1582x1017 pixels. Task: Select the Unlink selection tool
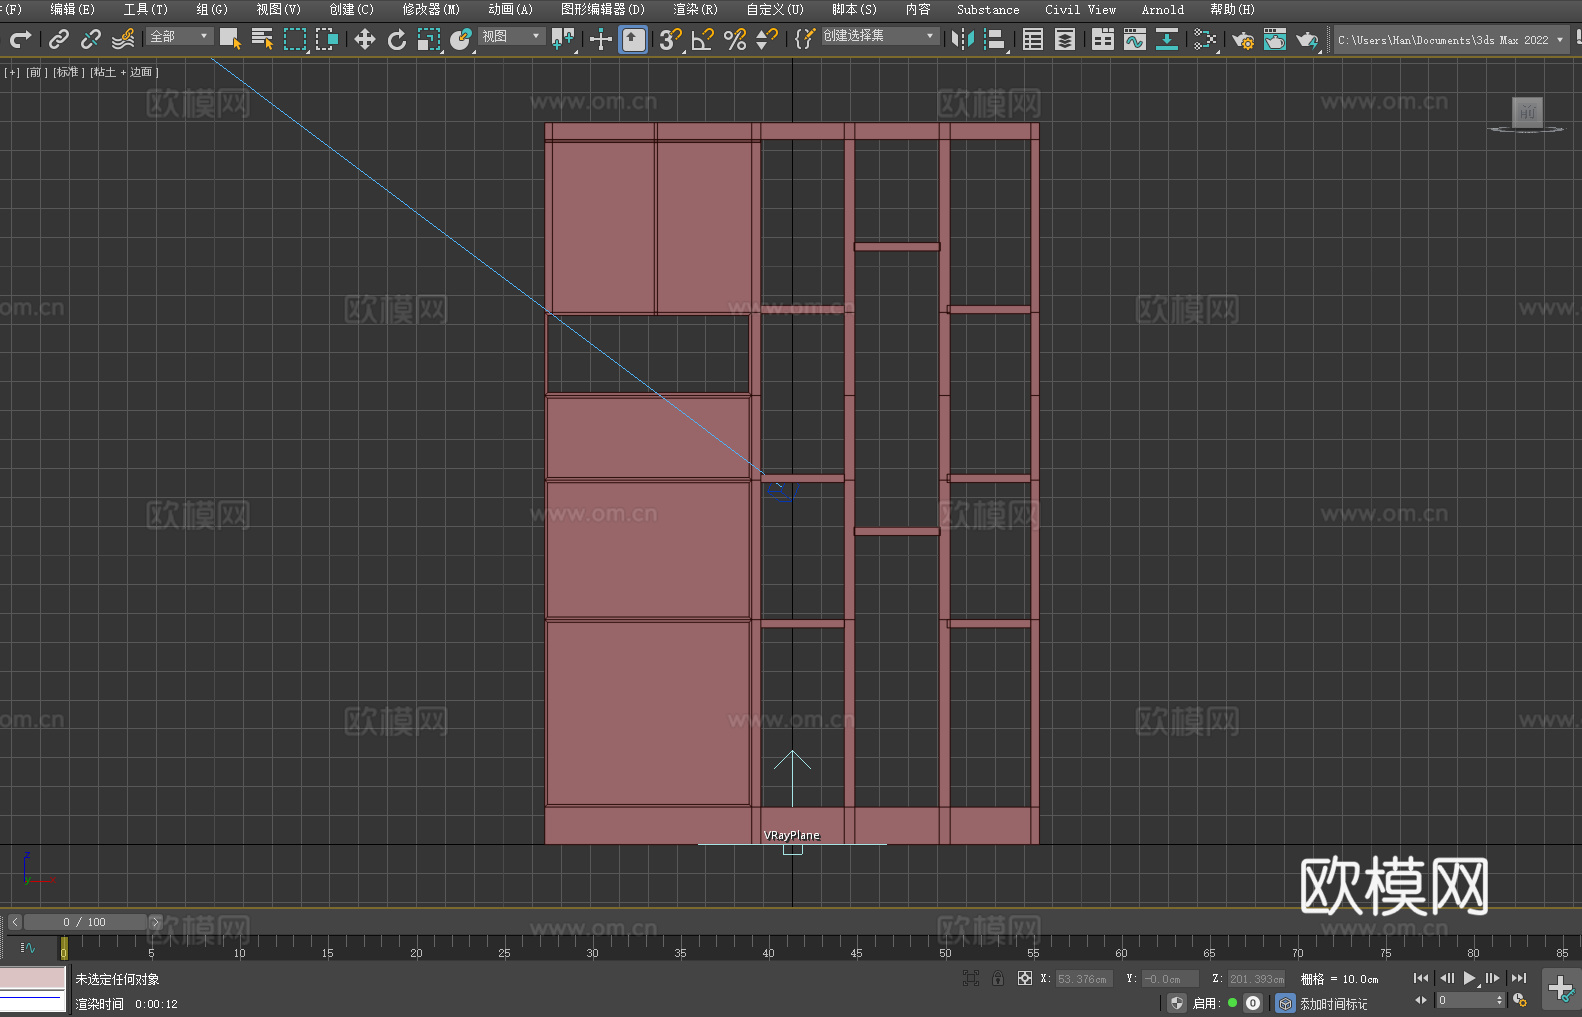tap(91, 39)
